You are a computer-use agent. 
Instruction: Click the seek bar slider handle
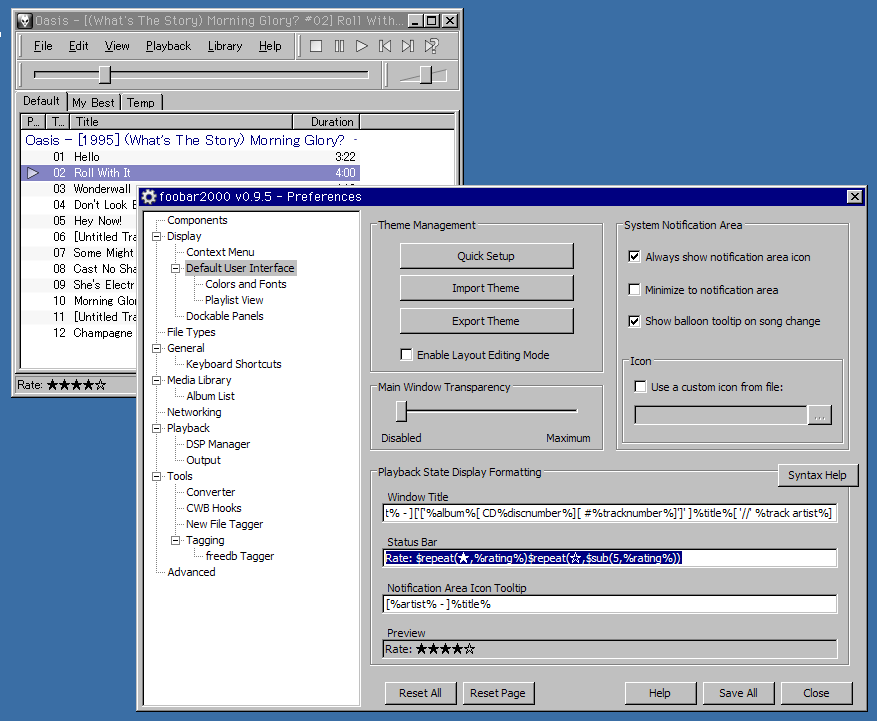click(105, 74)
